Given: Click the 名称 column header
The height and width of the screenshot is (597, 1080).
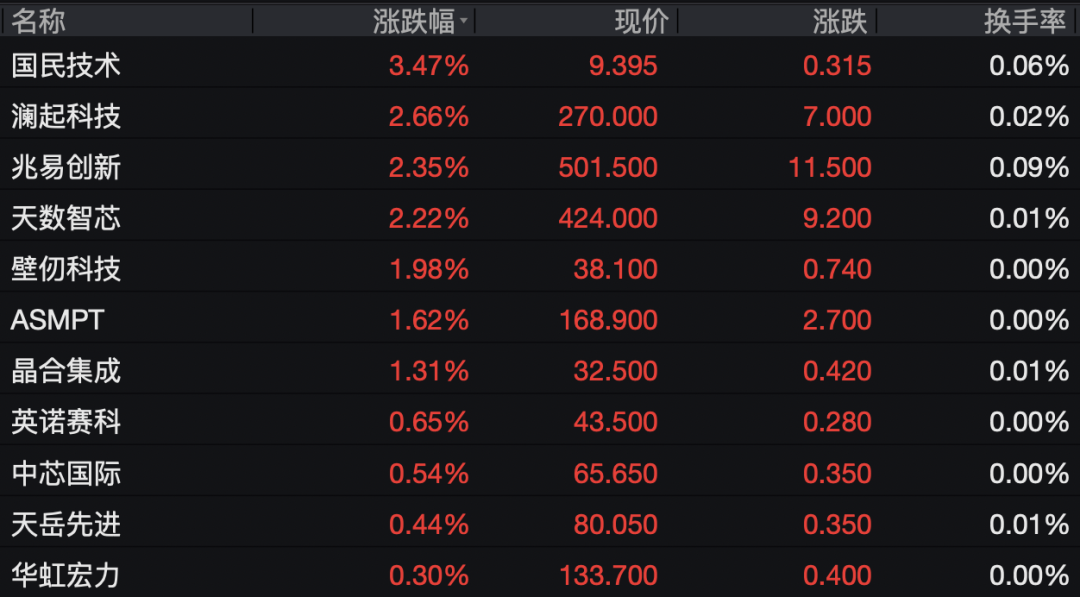Looking at the screenshot, I should (x=38, y=21).
